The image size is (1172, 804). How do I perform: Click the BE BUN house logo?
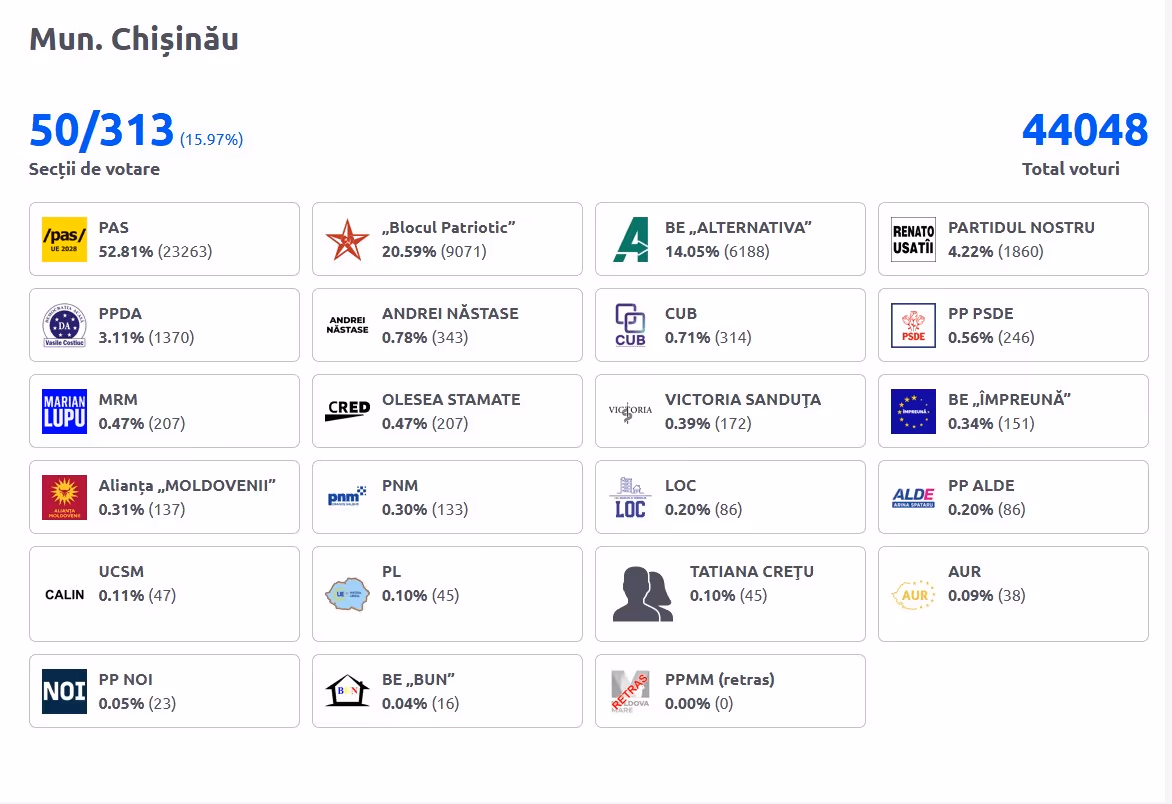[348, 690]
